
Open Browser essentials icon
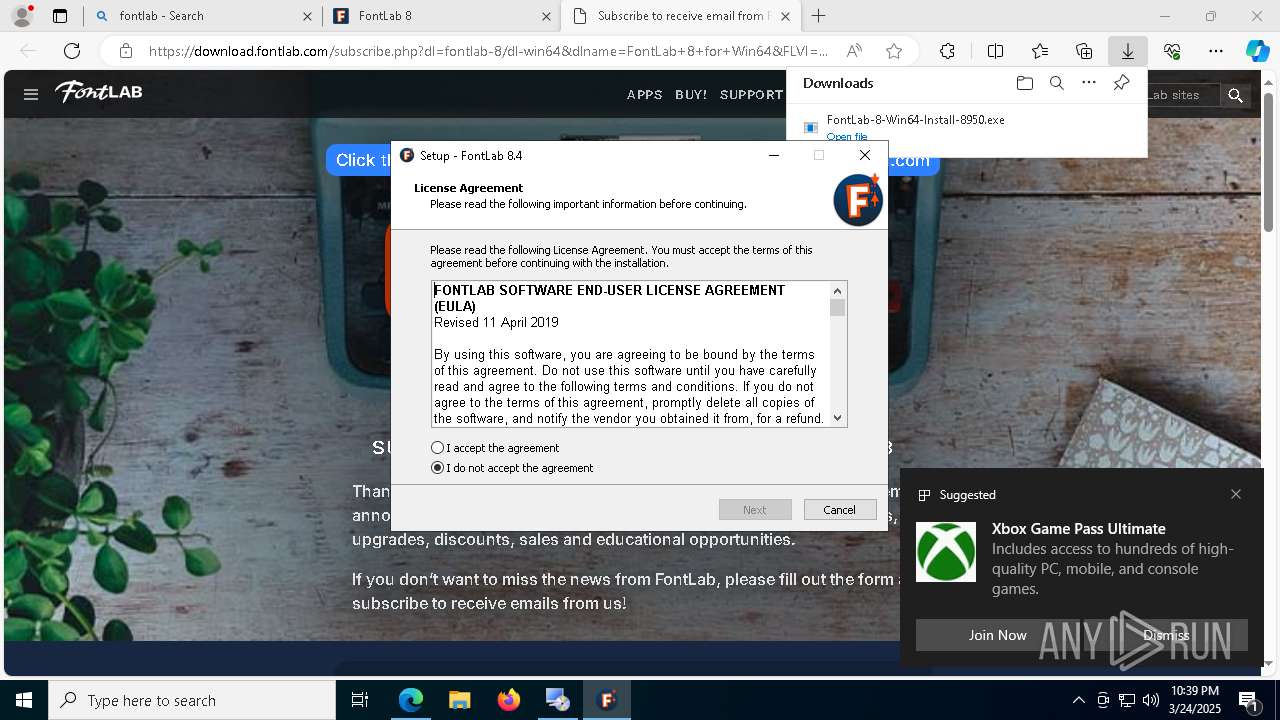(x=1172, y=51)
